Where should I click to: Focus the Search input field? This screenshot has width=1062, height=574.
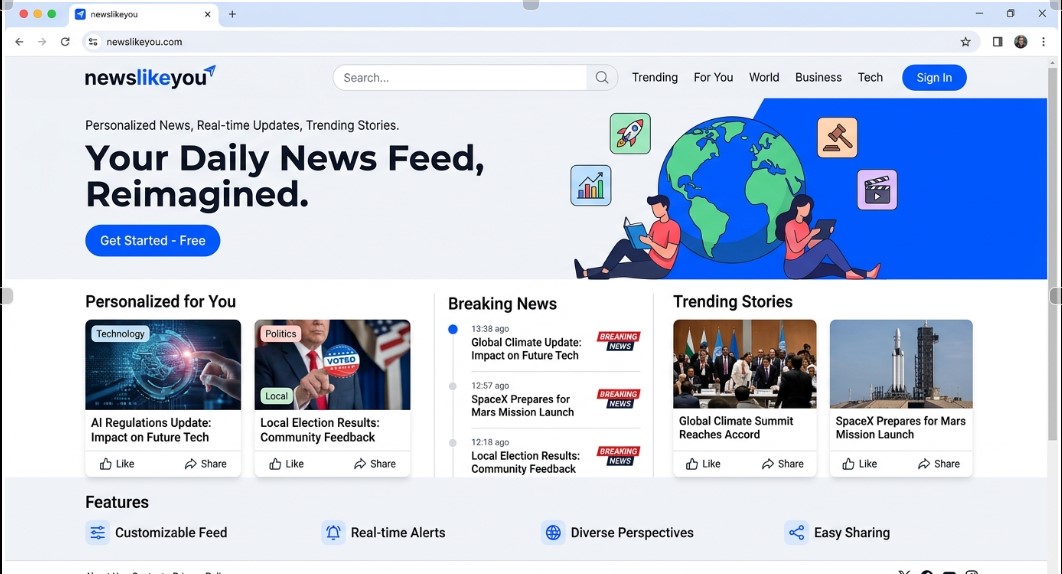[x=460, y=77]
